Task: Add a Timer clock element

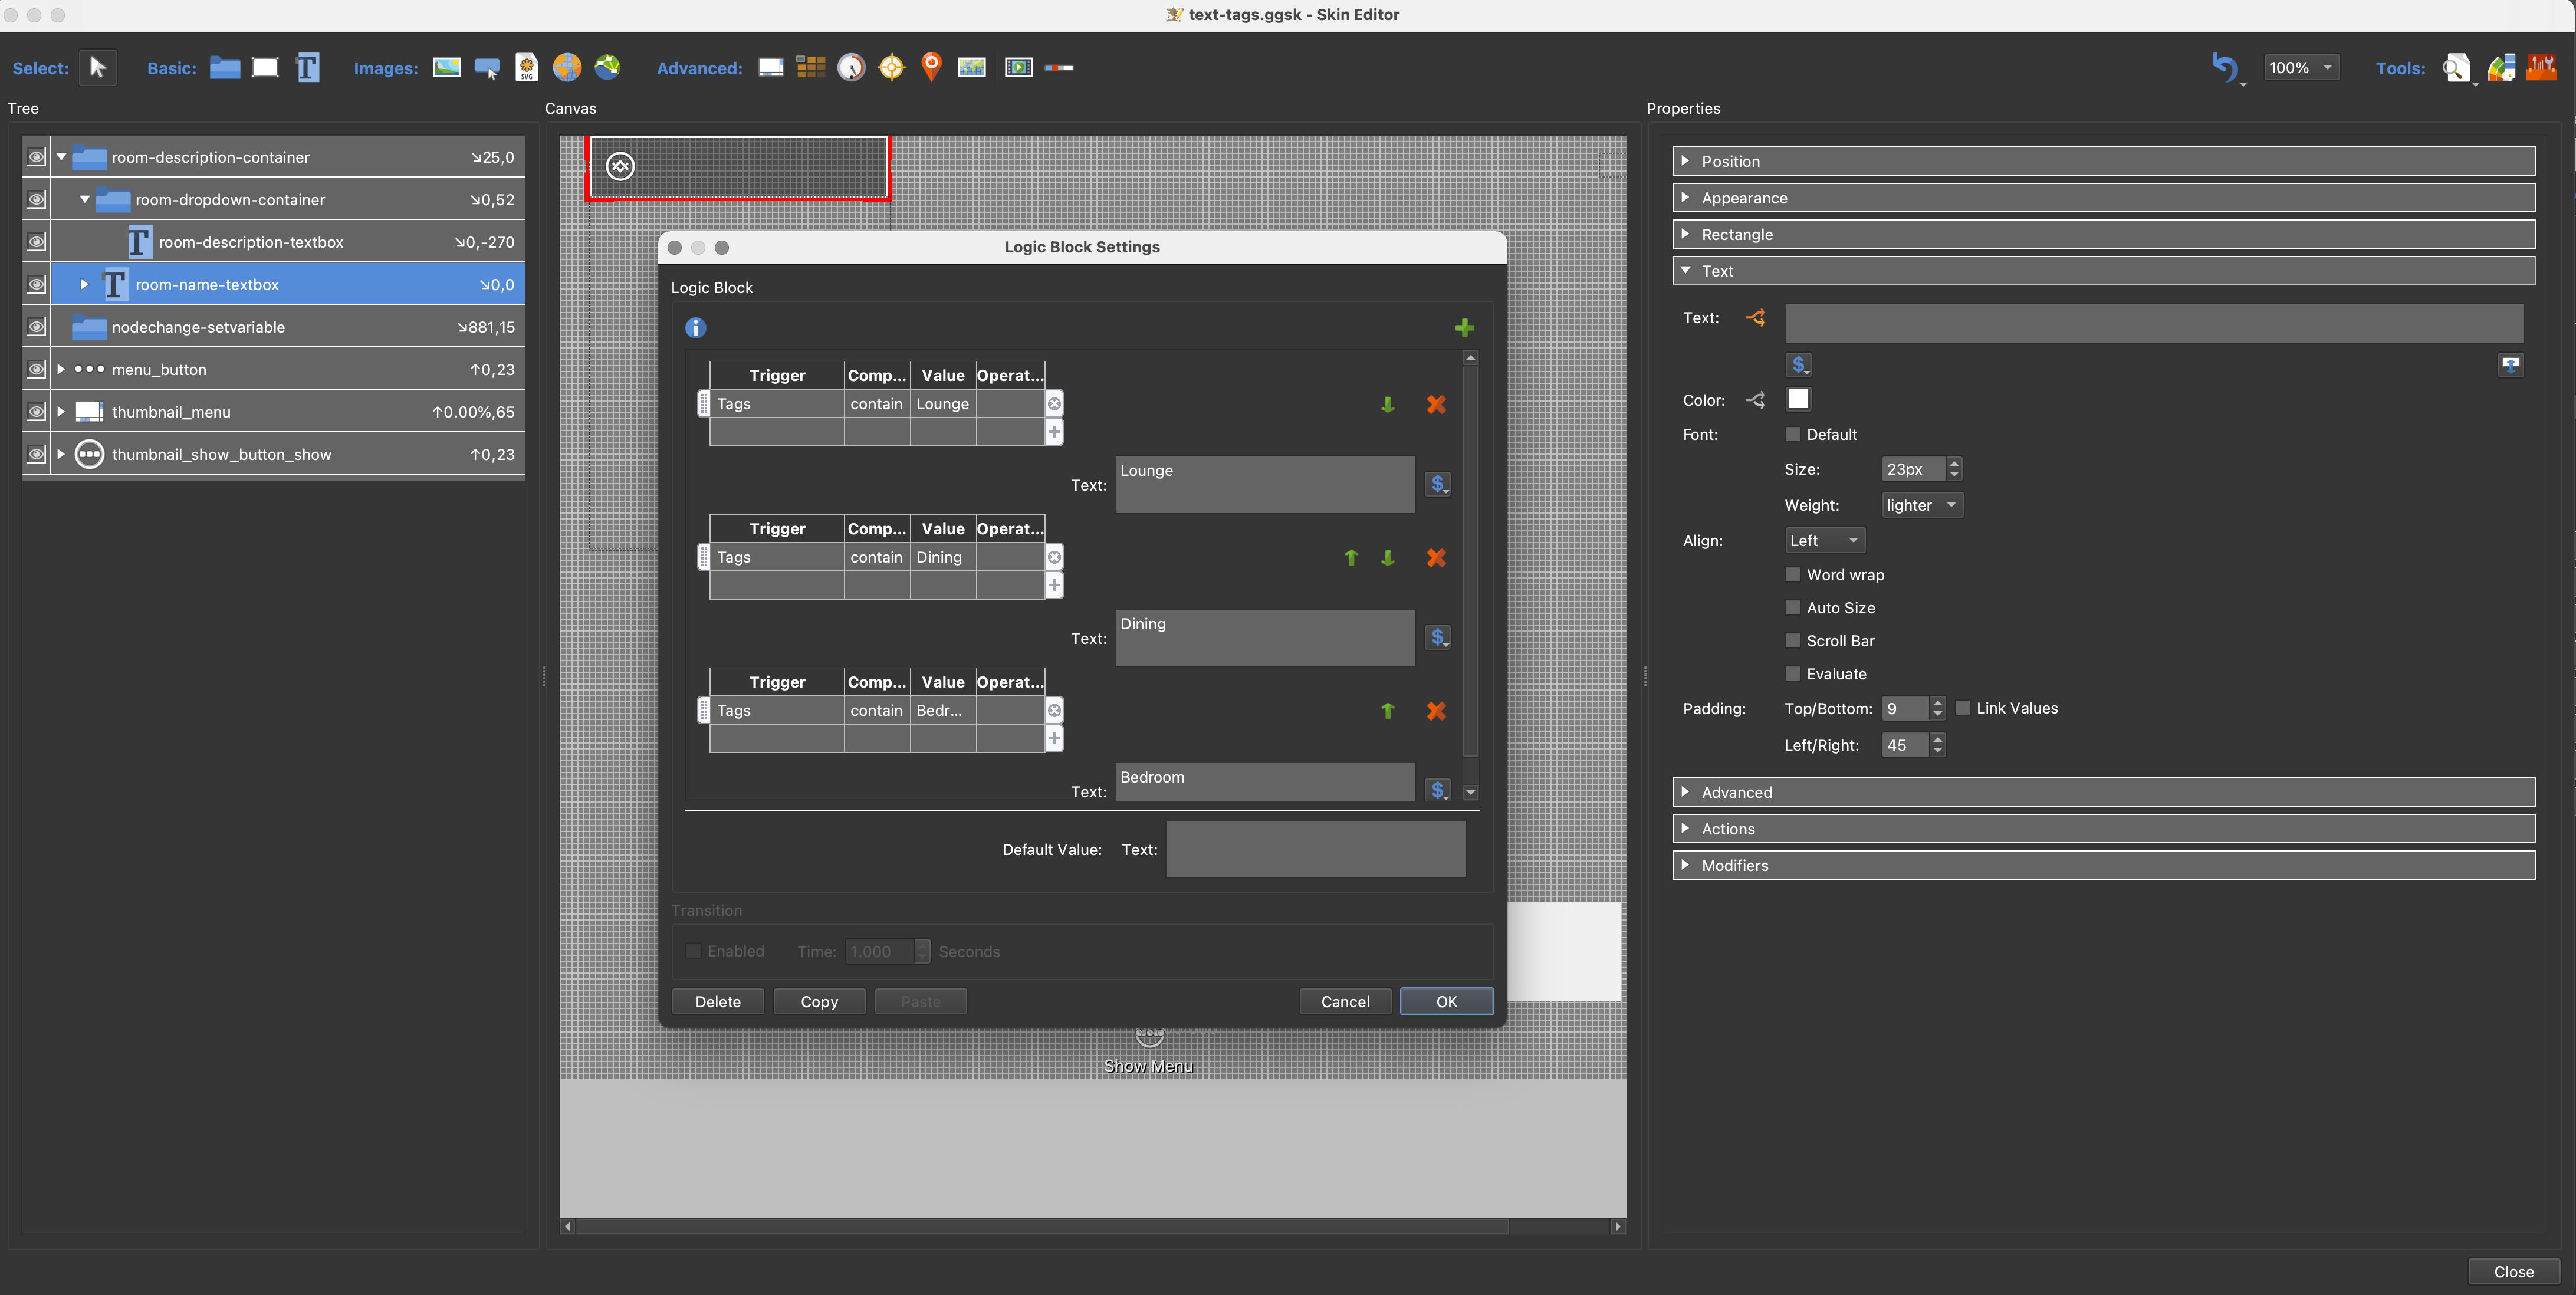Action: pos(851,67)
